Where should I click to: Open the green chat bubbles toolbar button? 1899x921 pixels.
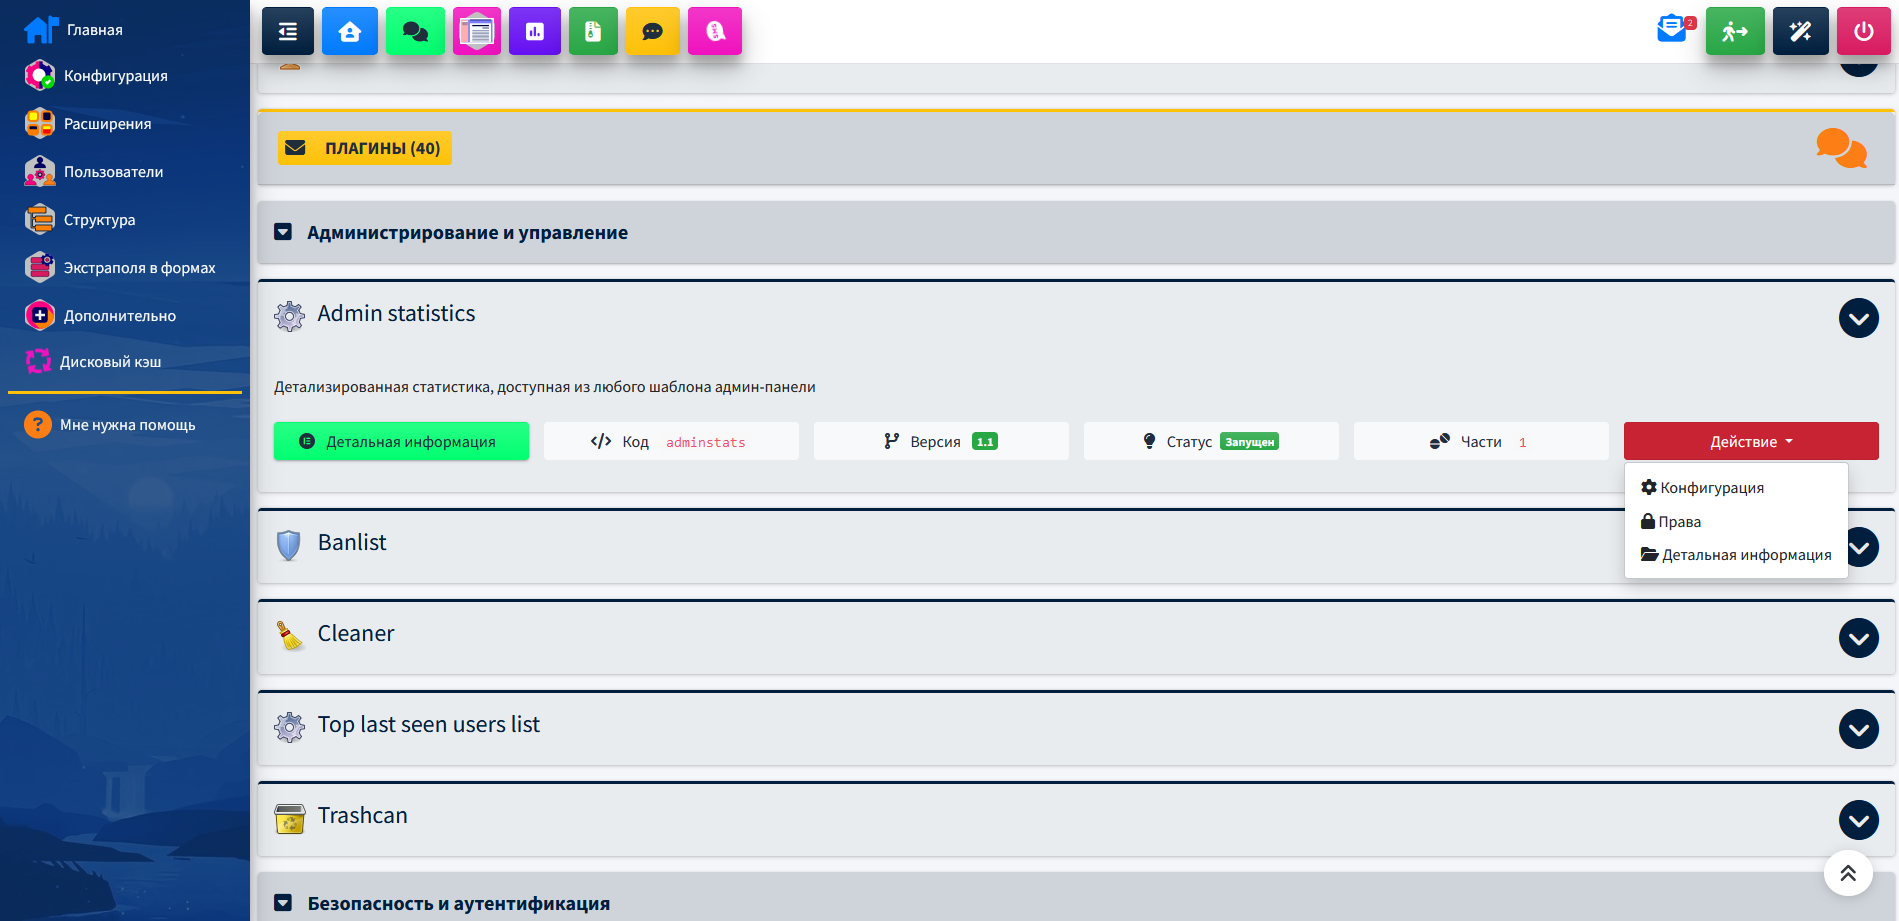[415, 31]
